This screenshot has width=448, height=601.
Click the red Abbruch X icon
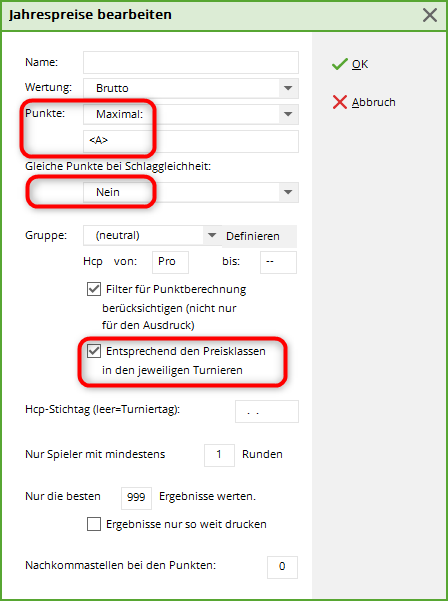(x=340, y=102)
